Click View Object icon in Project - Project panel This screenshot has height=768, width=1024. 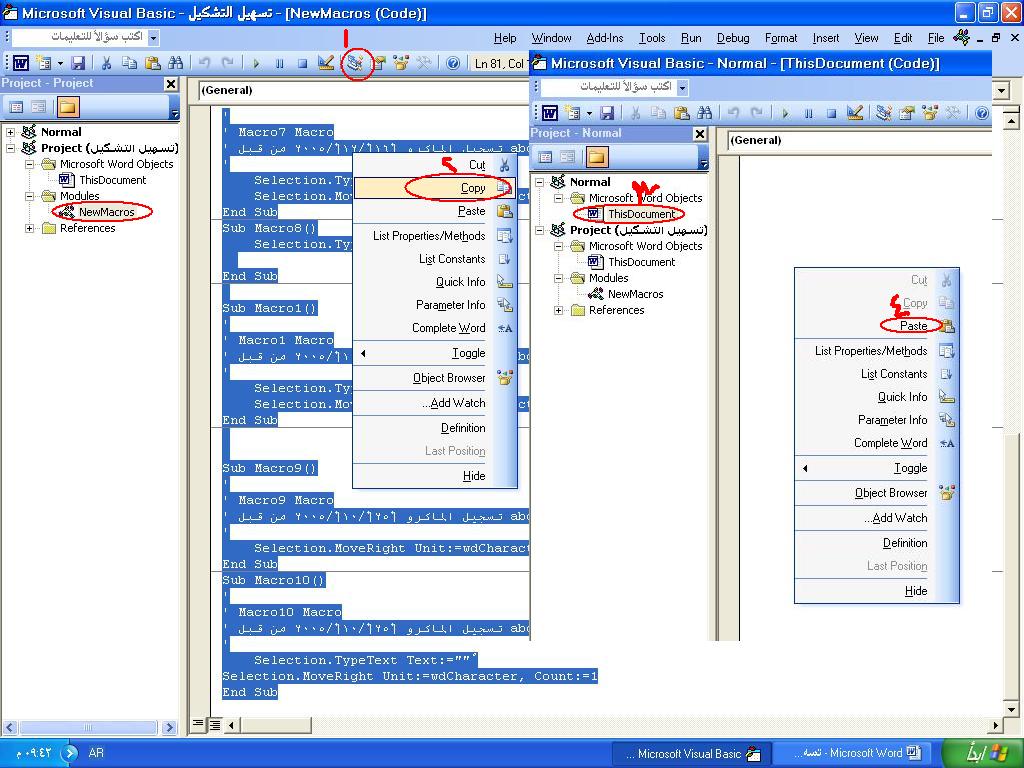[x=39, y=106]
